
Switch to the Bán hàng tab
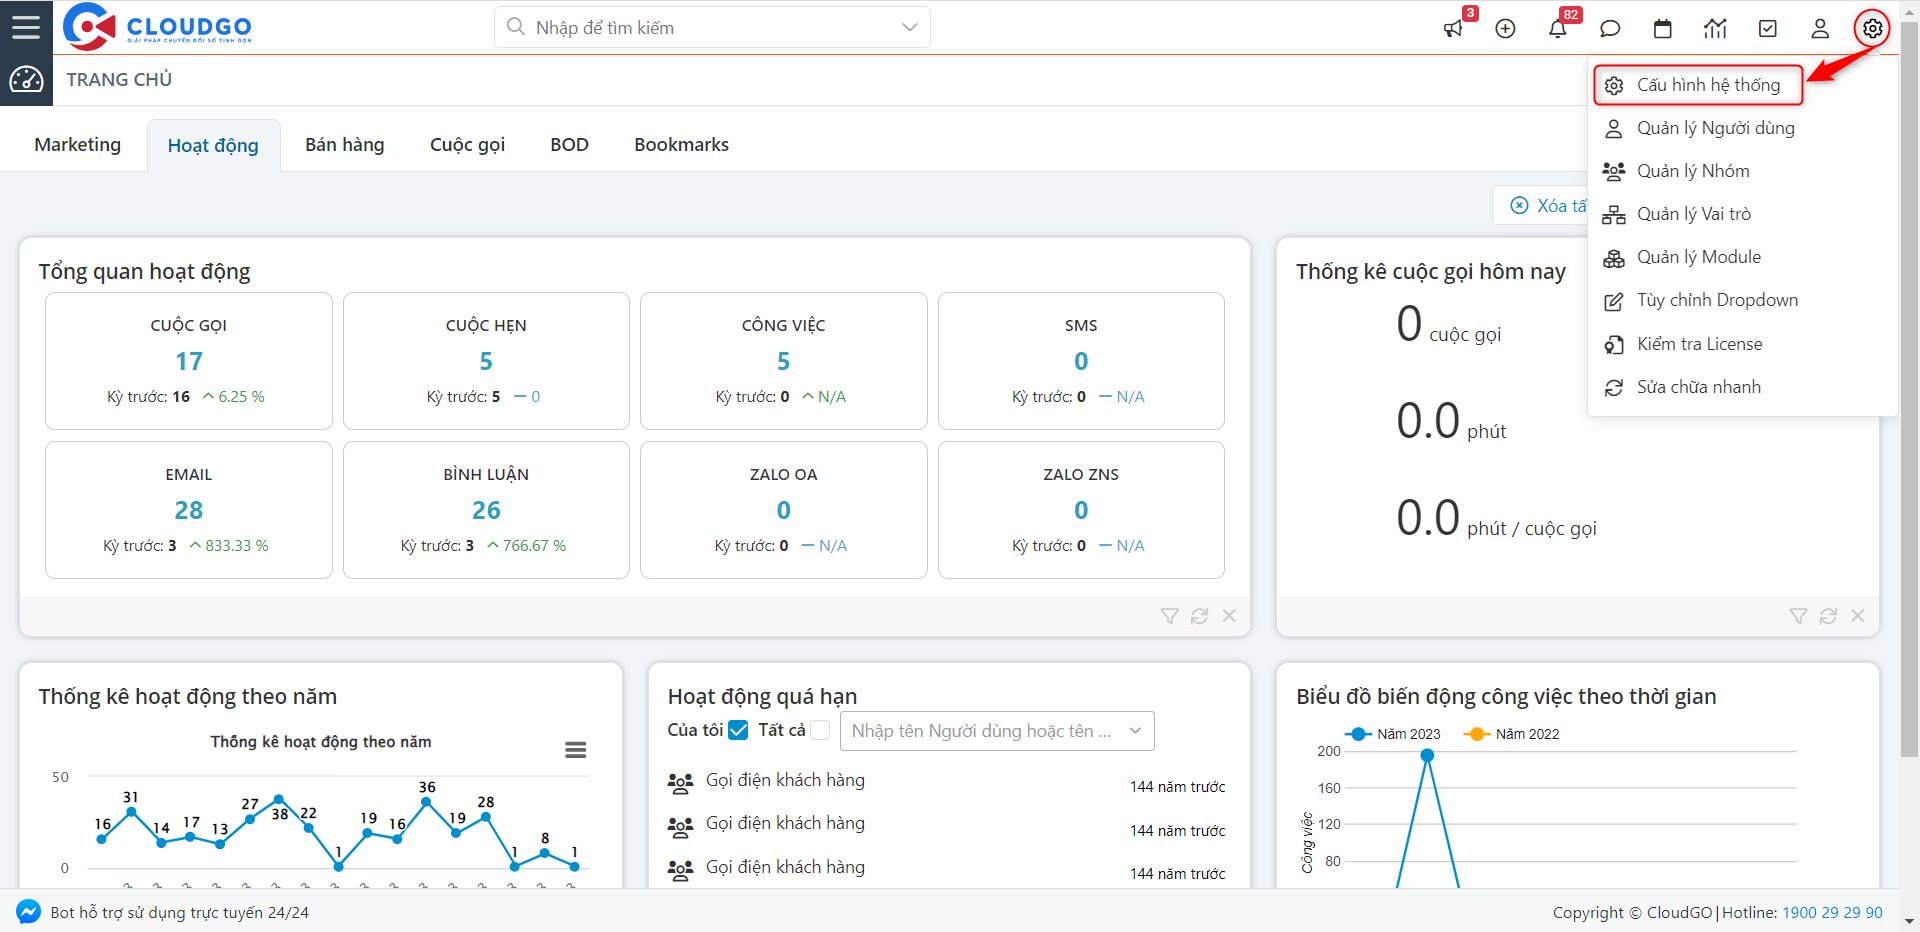point(344,145)
